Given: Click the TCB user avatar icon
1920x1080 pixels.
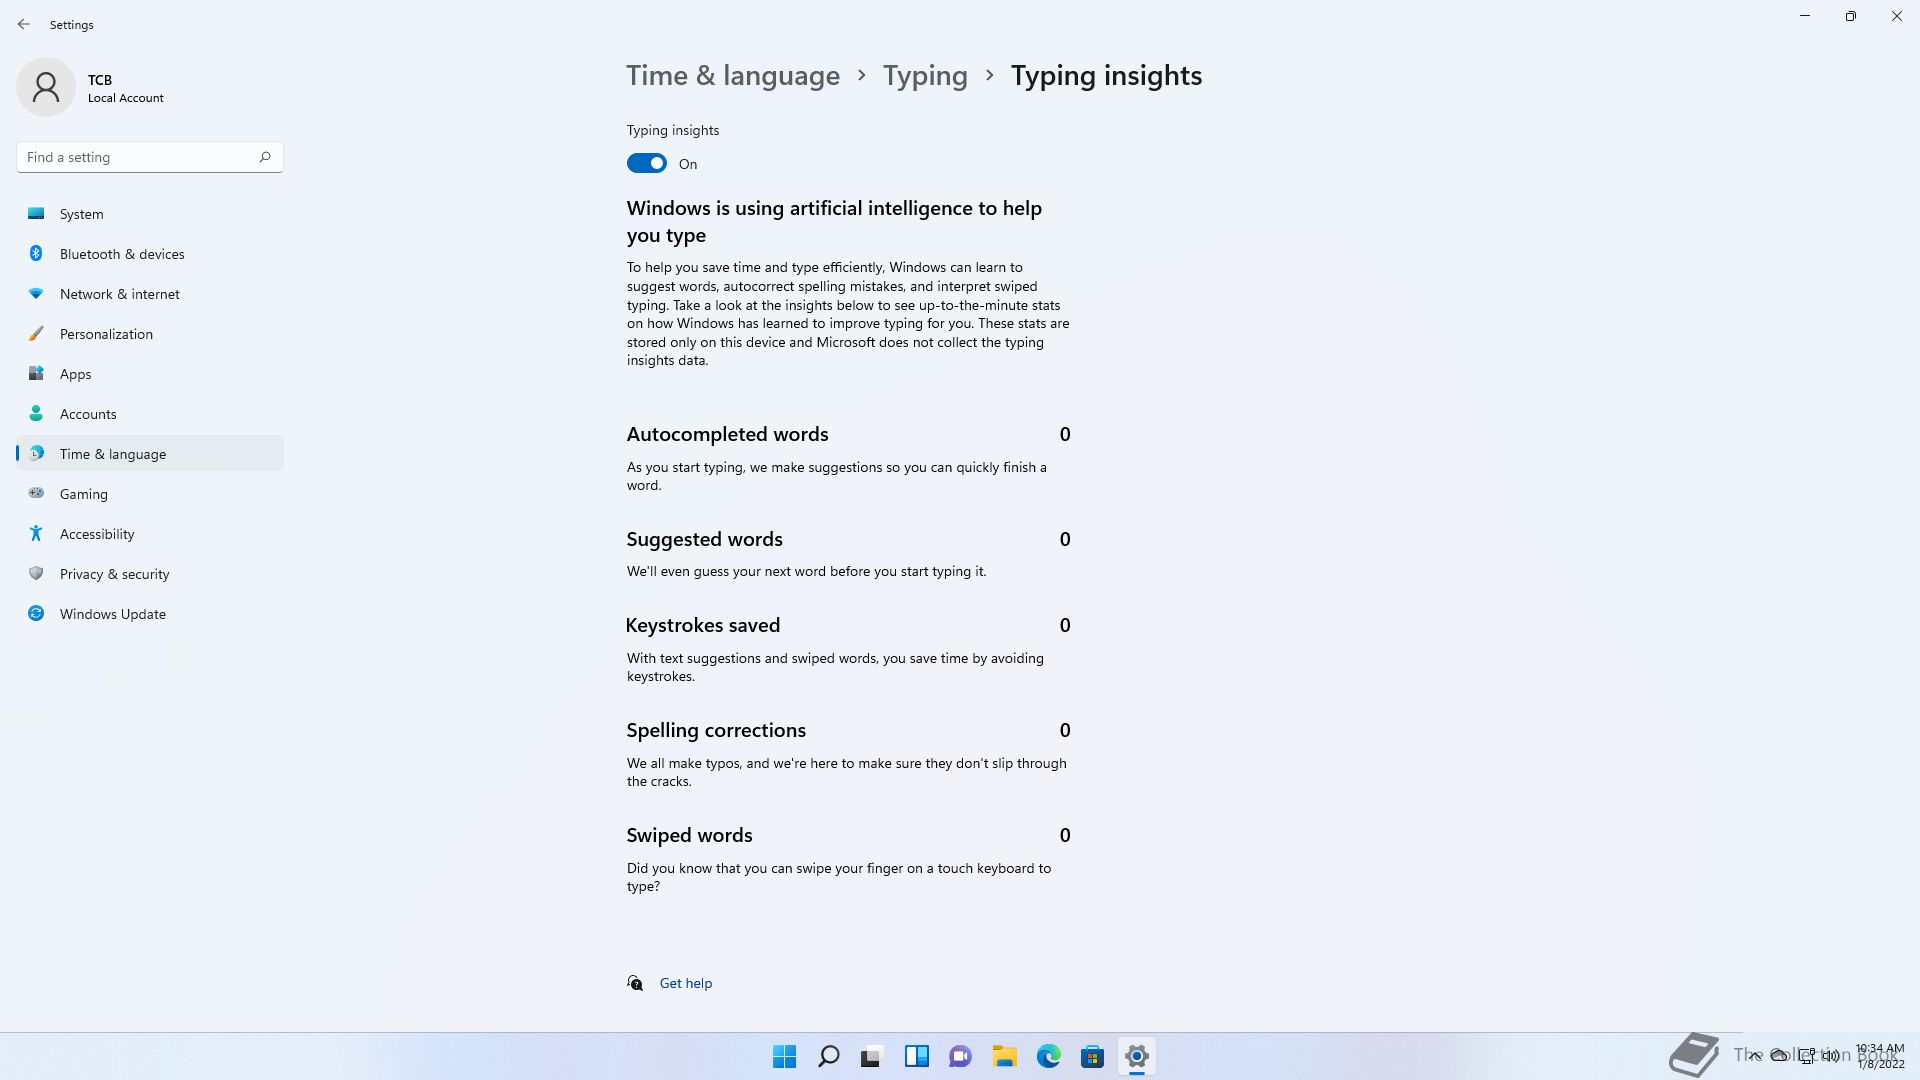Looking at the screenshot, I should (46, 87).
